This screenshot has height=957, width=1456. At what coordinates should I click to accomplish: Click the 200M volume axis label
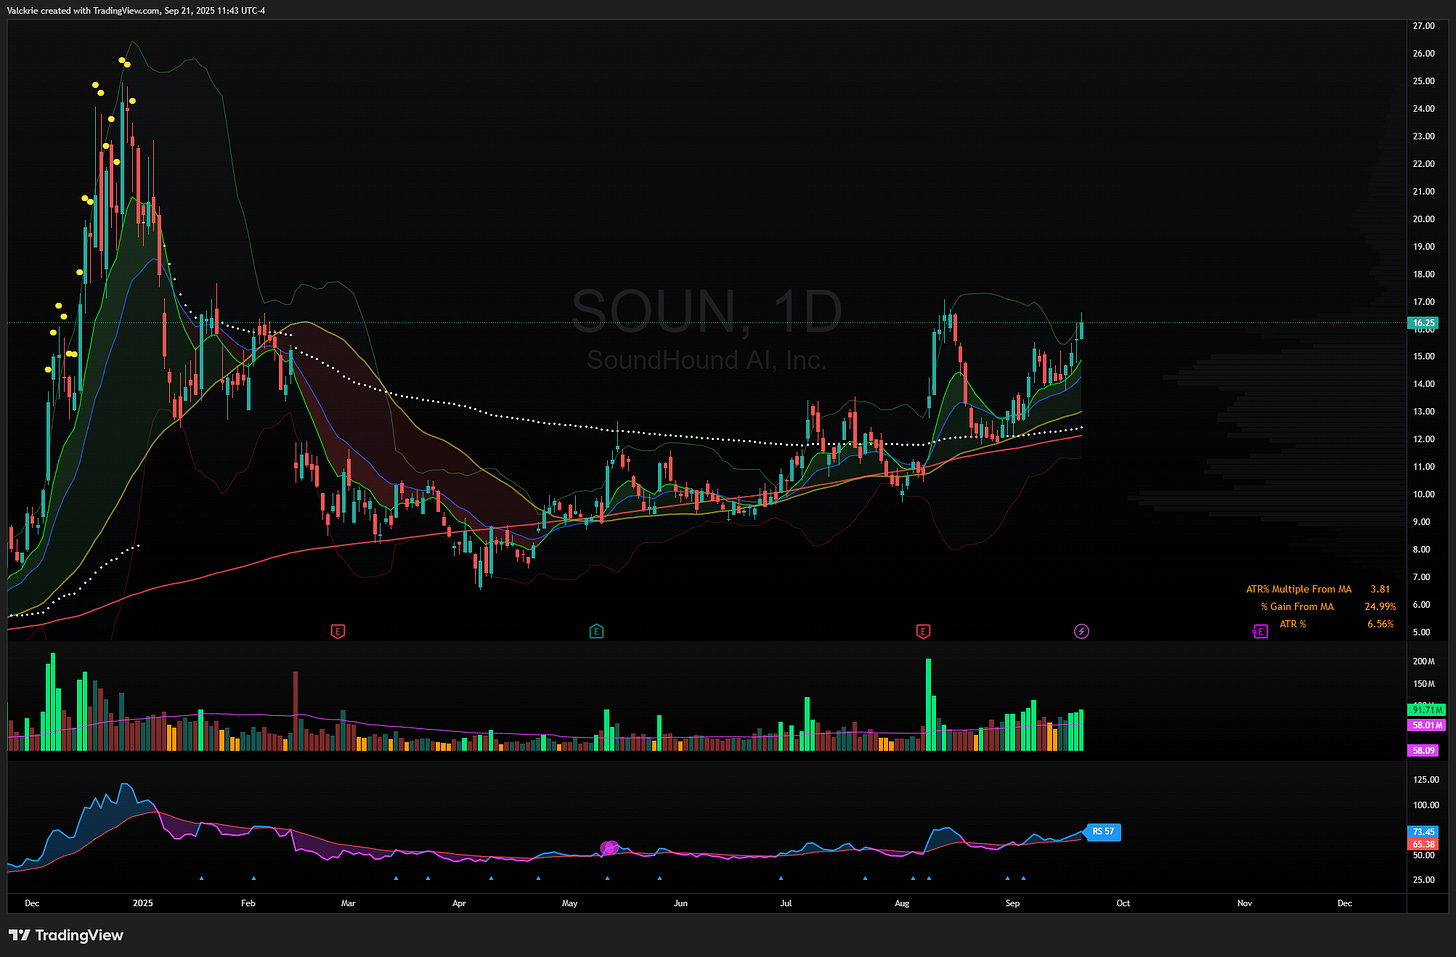pyautogui.click(x=1423, y=661)
